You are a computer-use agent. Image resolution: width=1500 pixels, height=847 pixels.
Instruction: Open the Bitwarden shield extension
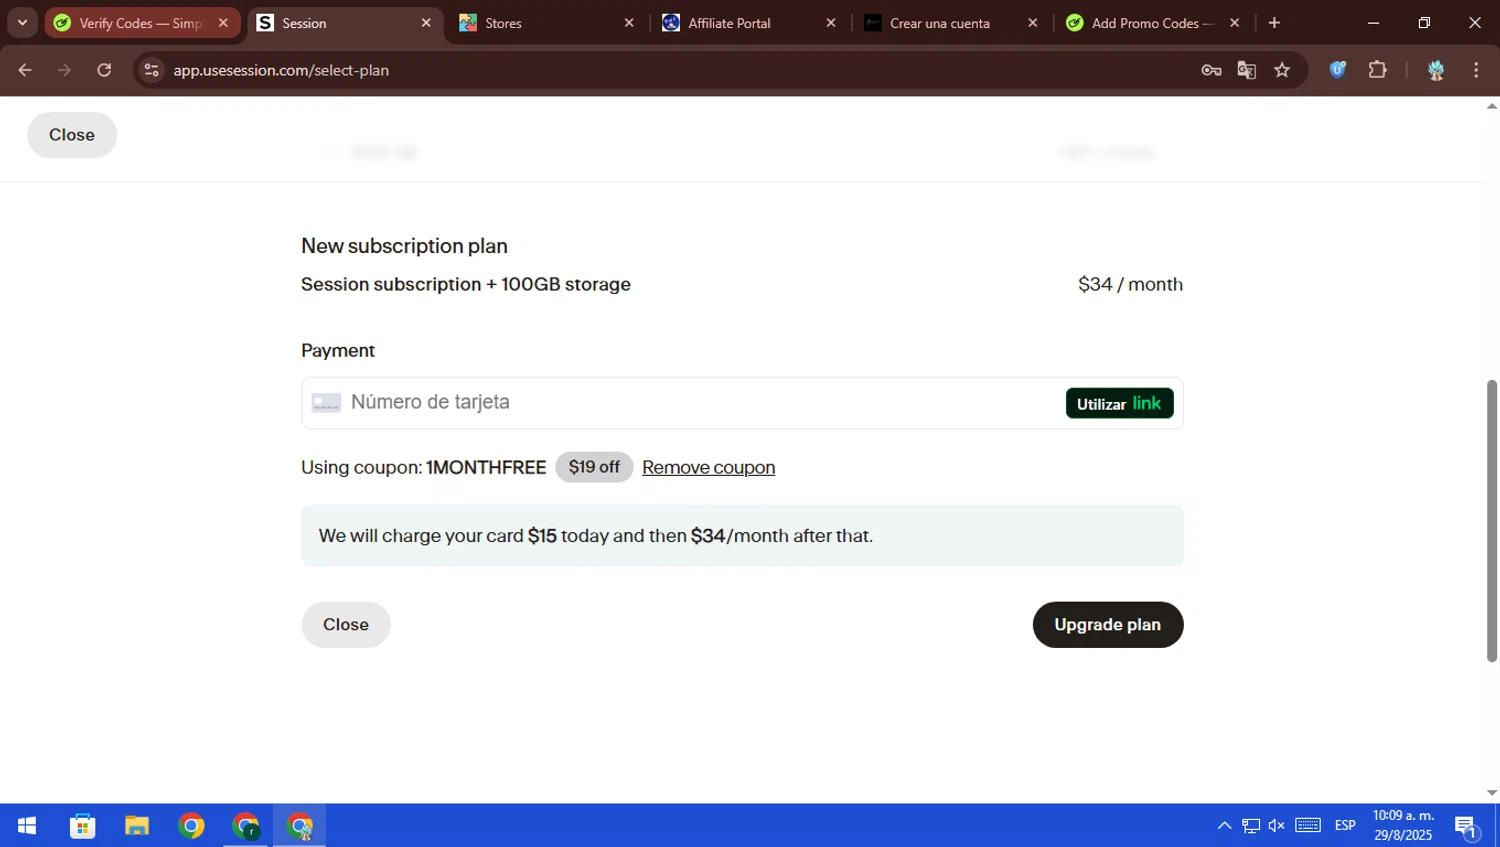tap(1338, 70)
